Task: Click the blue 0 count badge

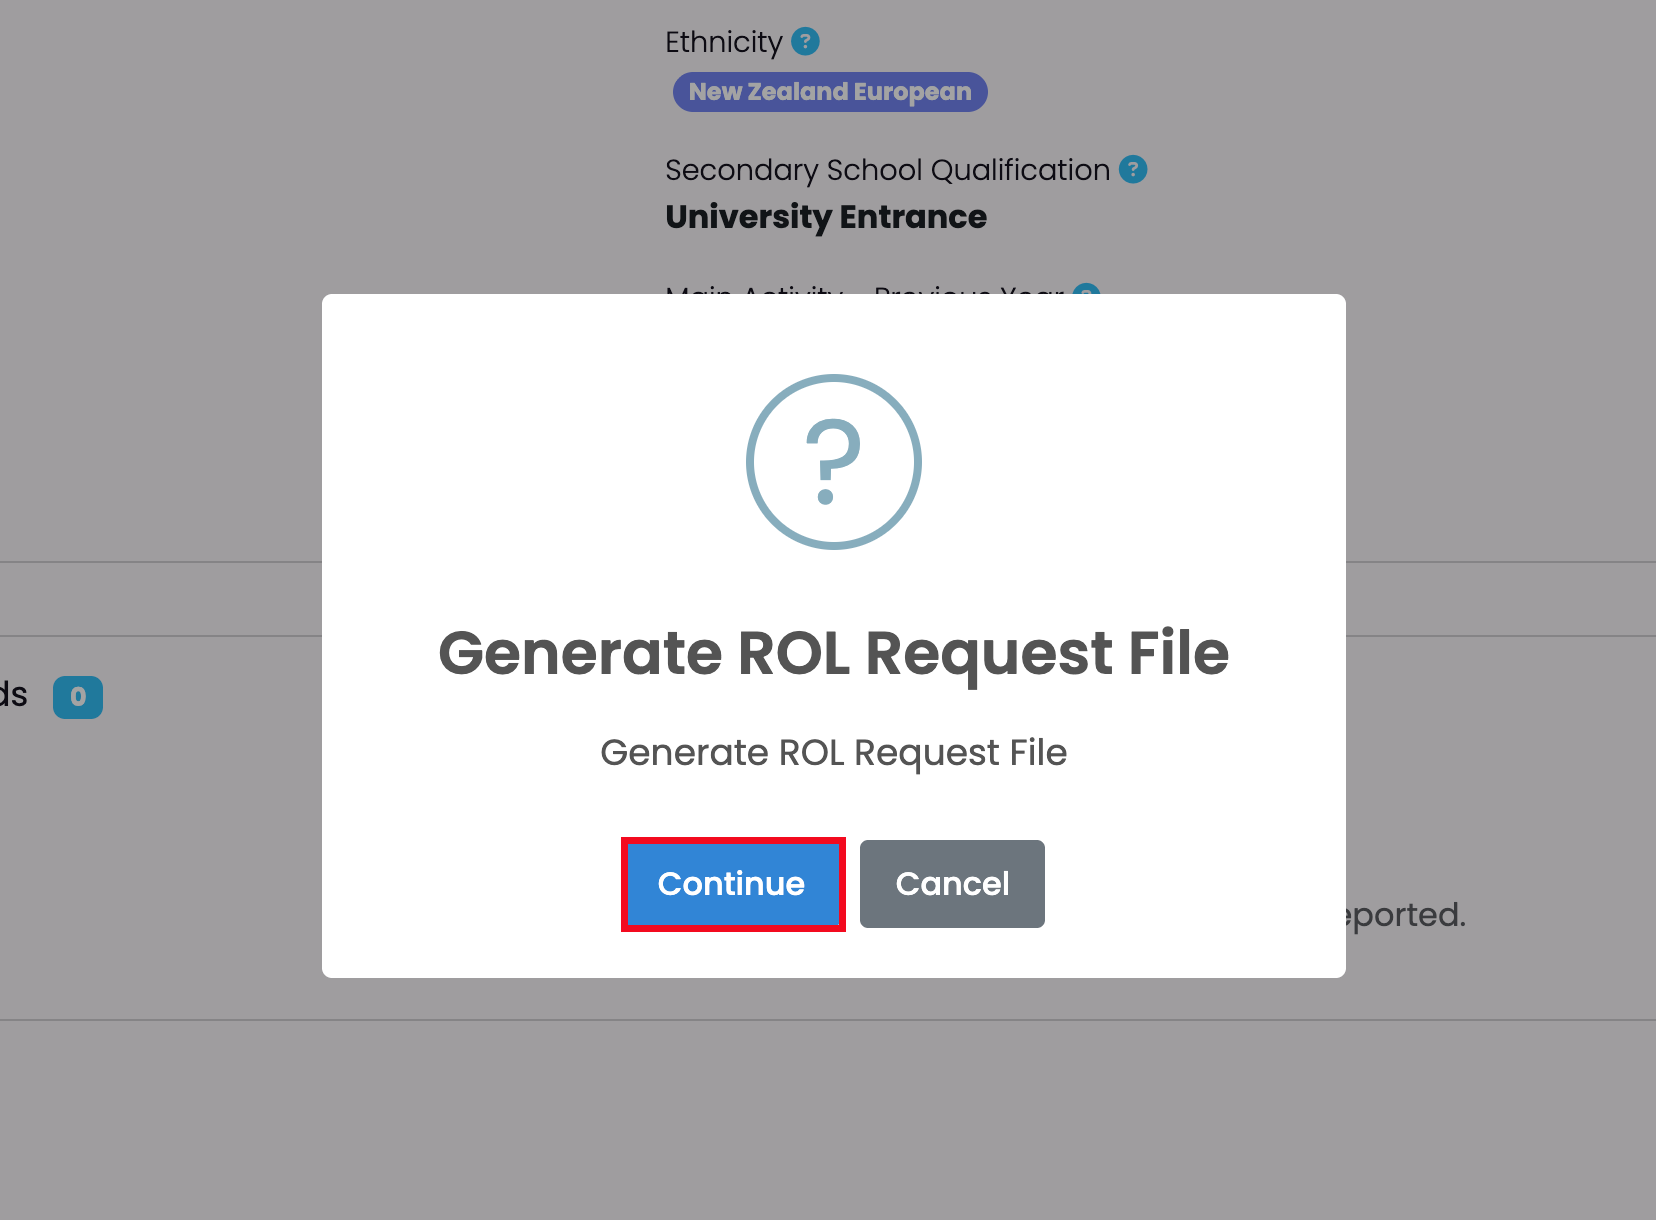Action: 78,697
